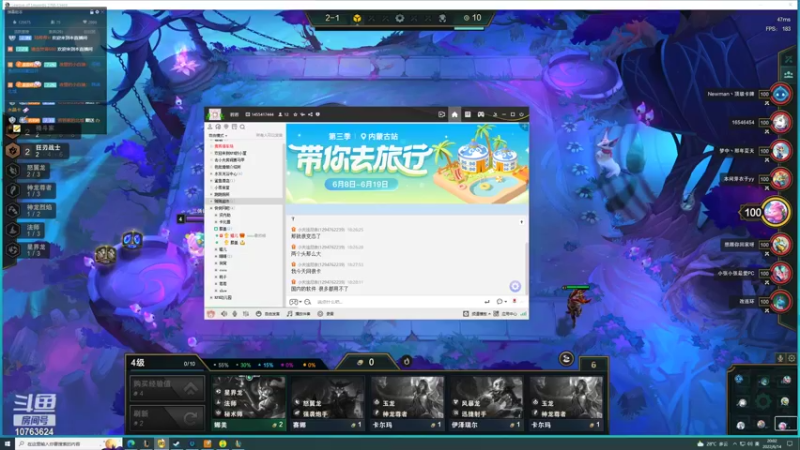Click the music note playback button in YY
This screenshot has height=450, width=800.
click(298, 314)
